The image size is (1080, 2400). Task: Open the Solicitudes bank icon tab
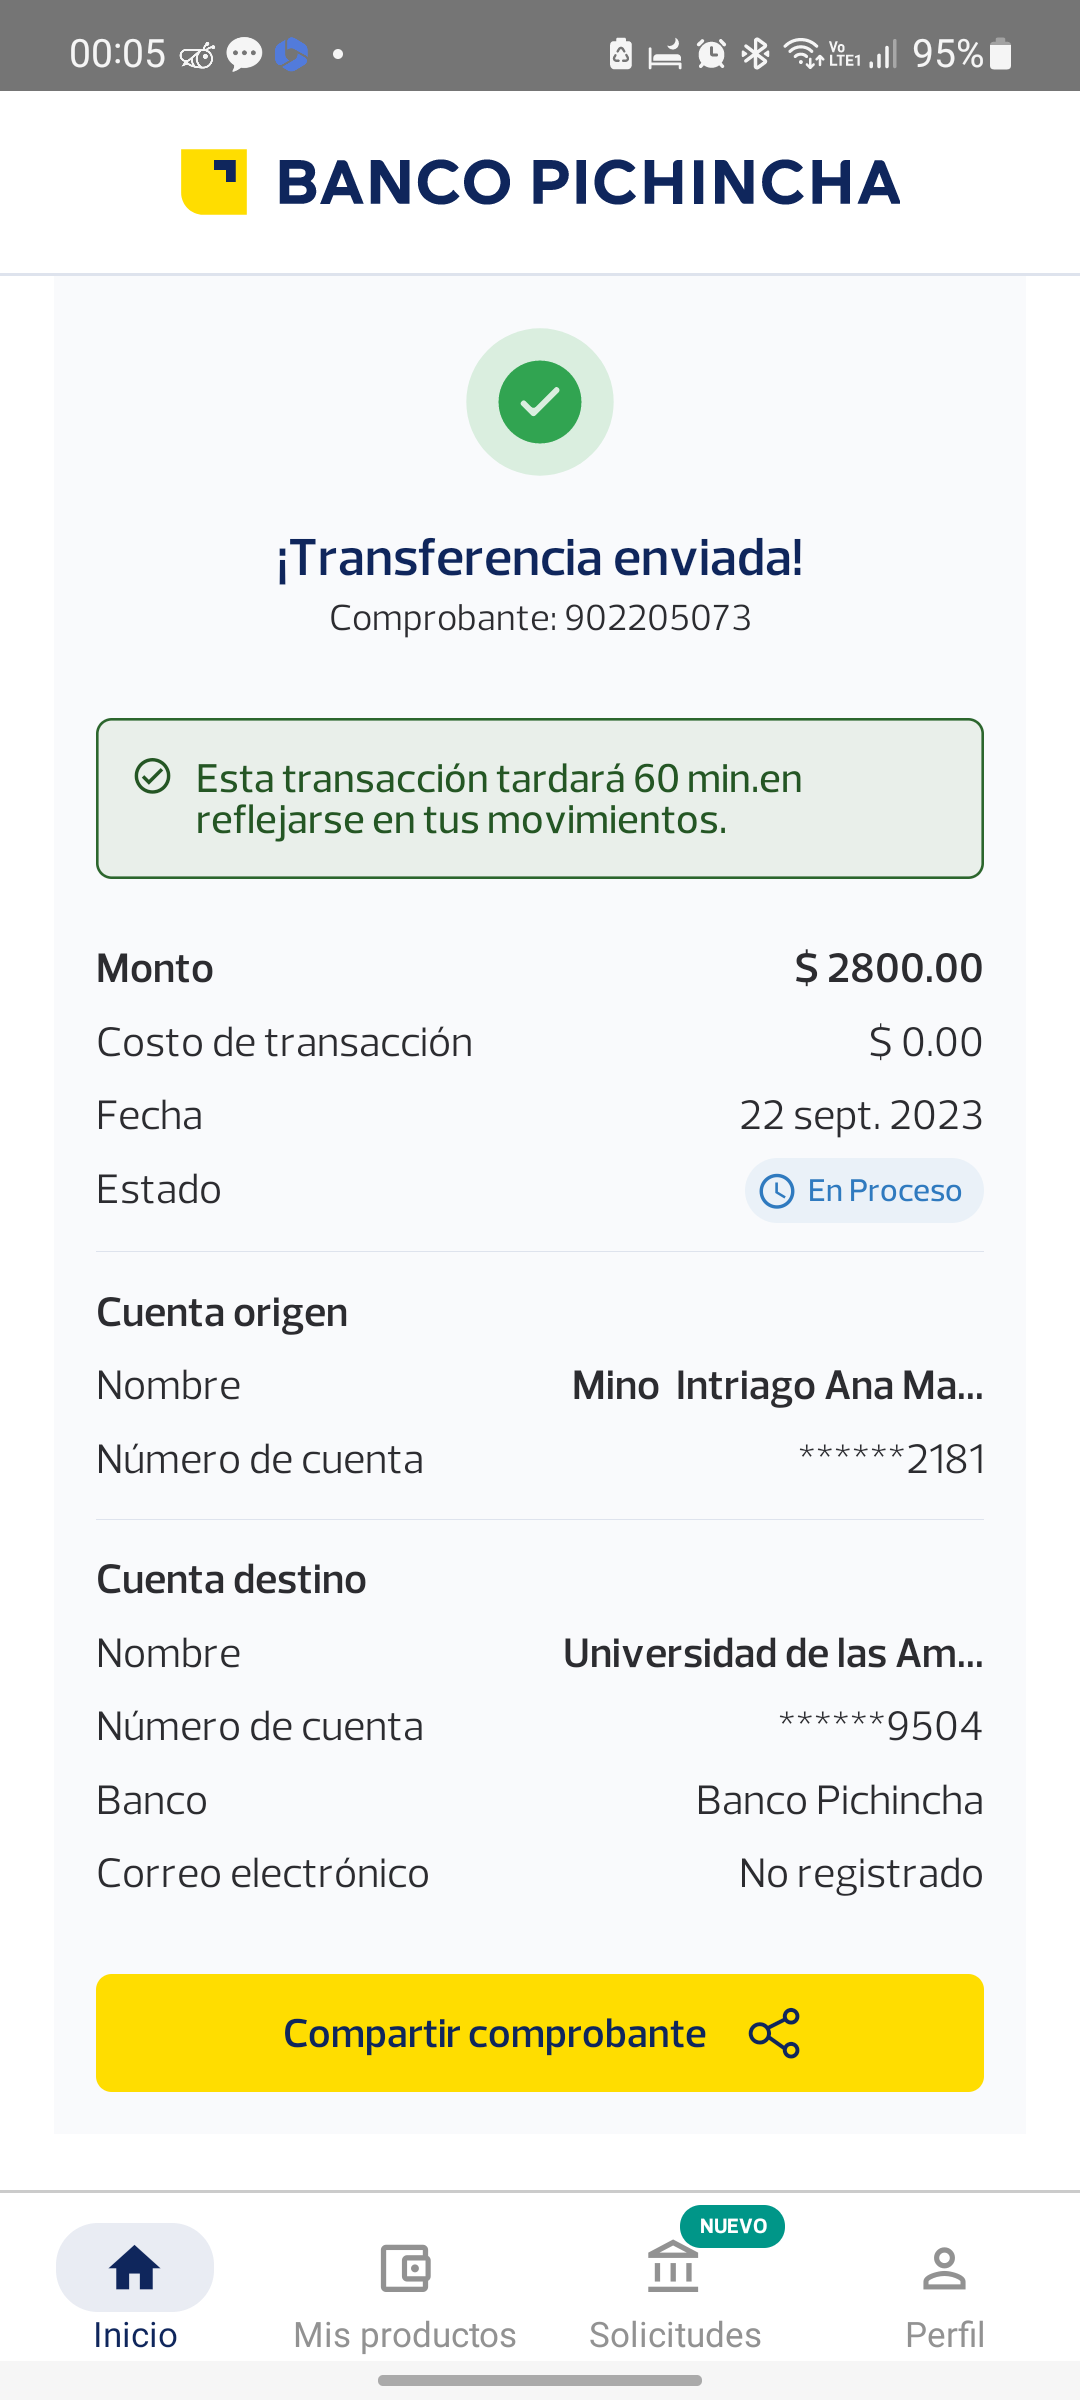[x=674, y=2287]
